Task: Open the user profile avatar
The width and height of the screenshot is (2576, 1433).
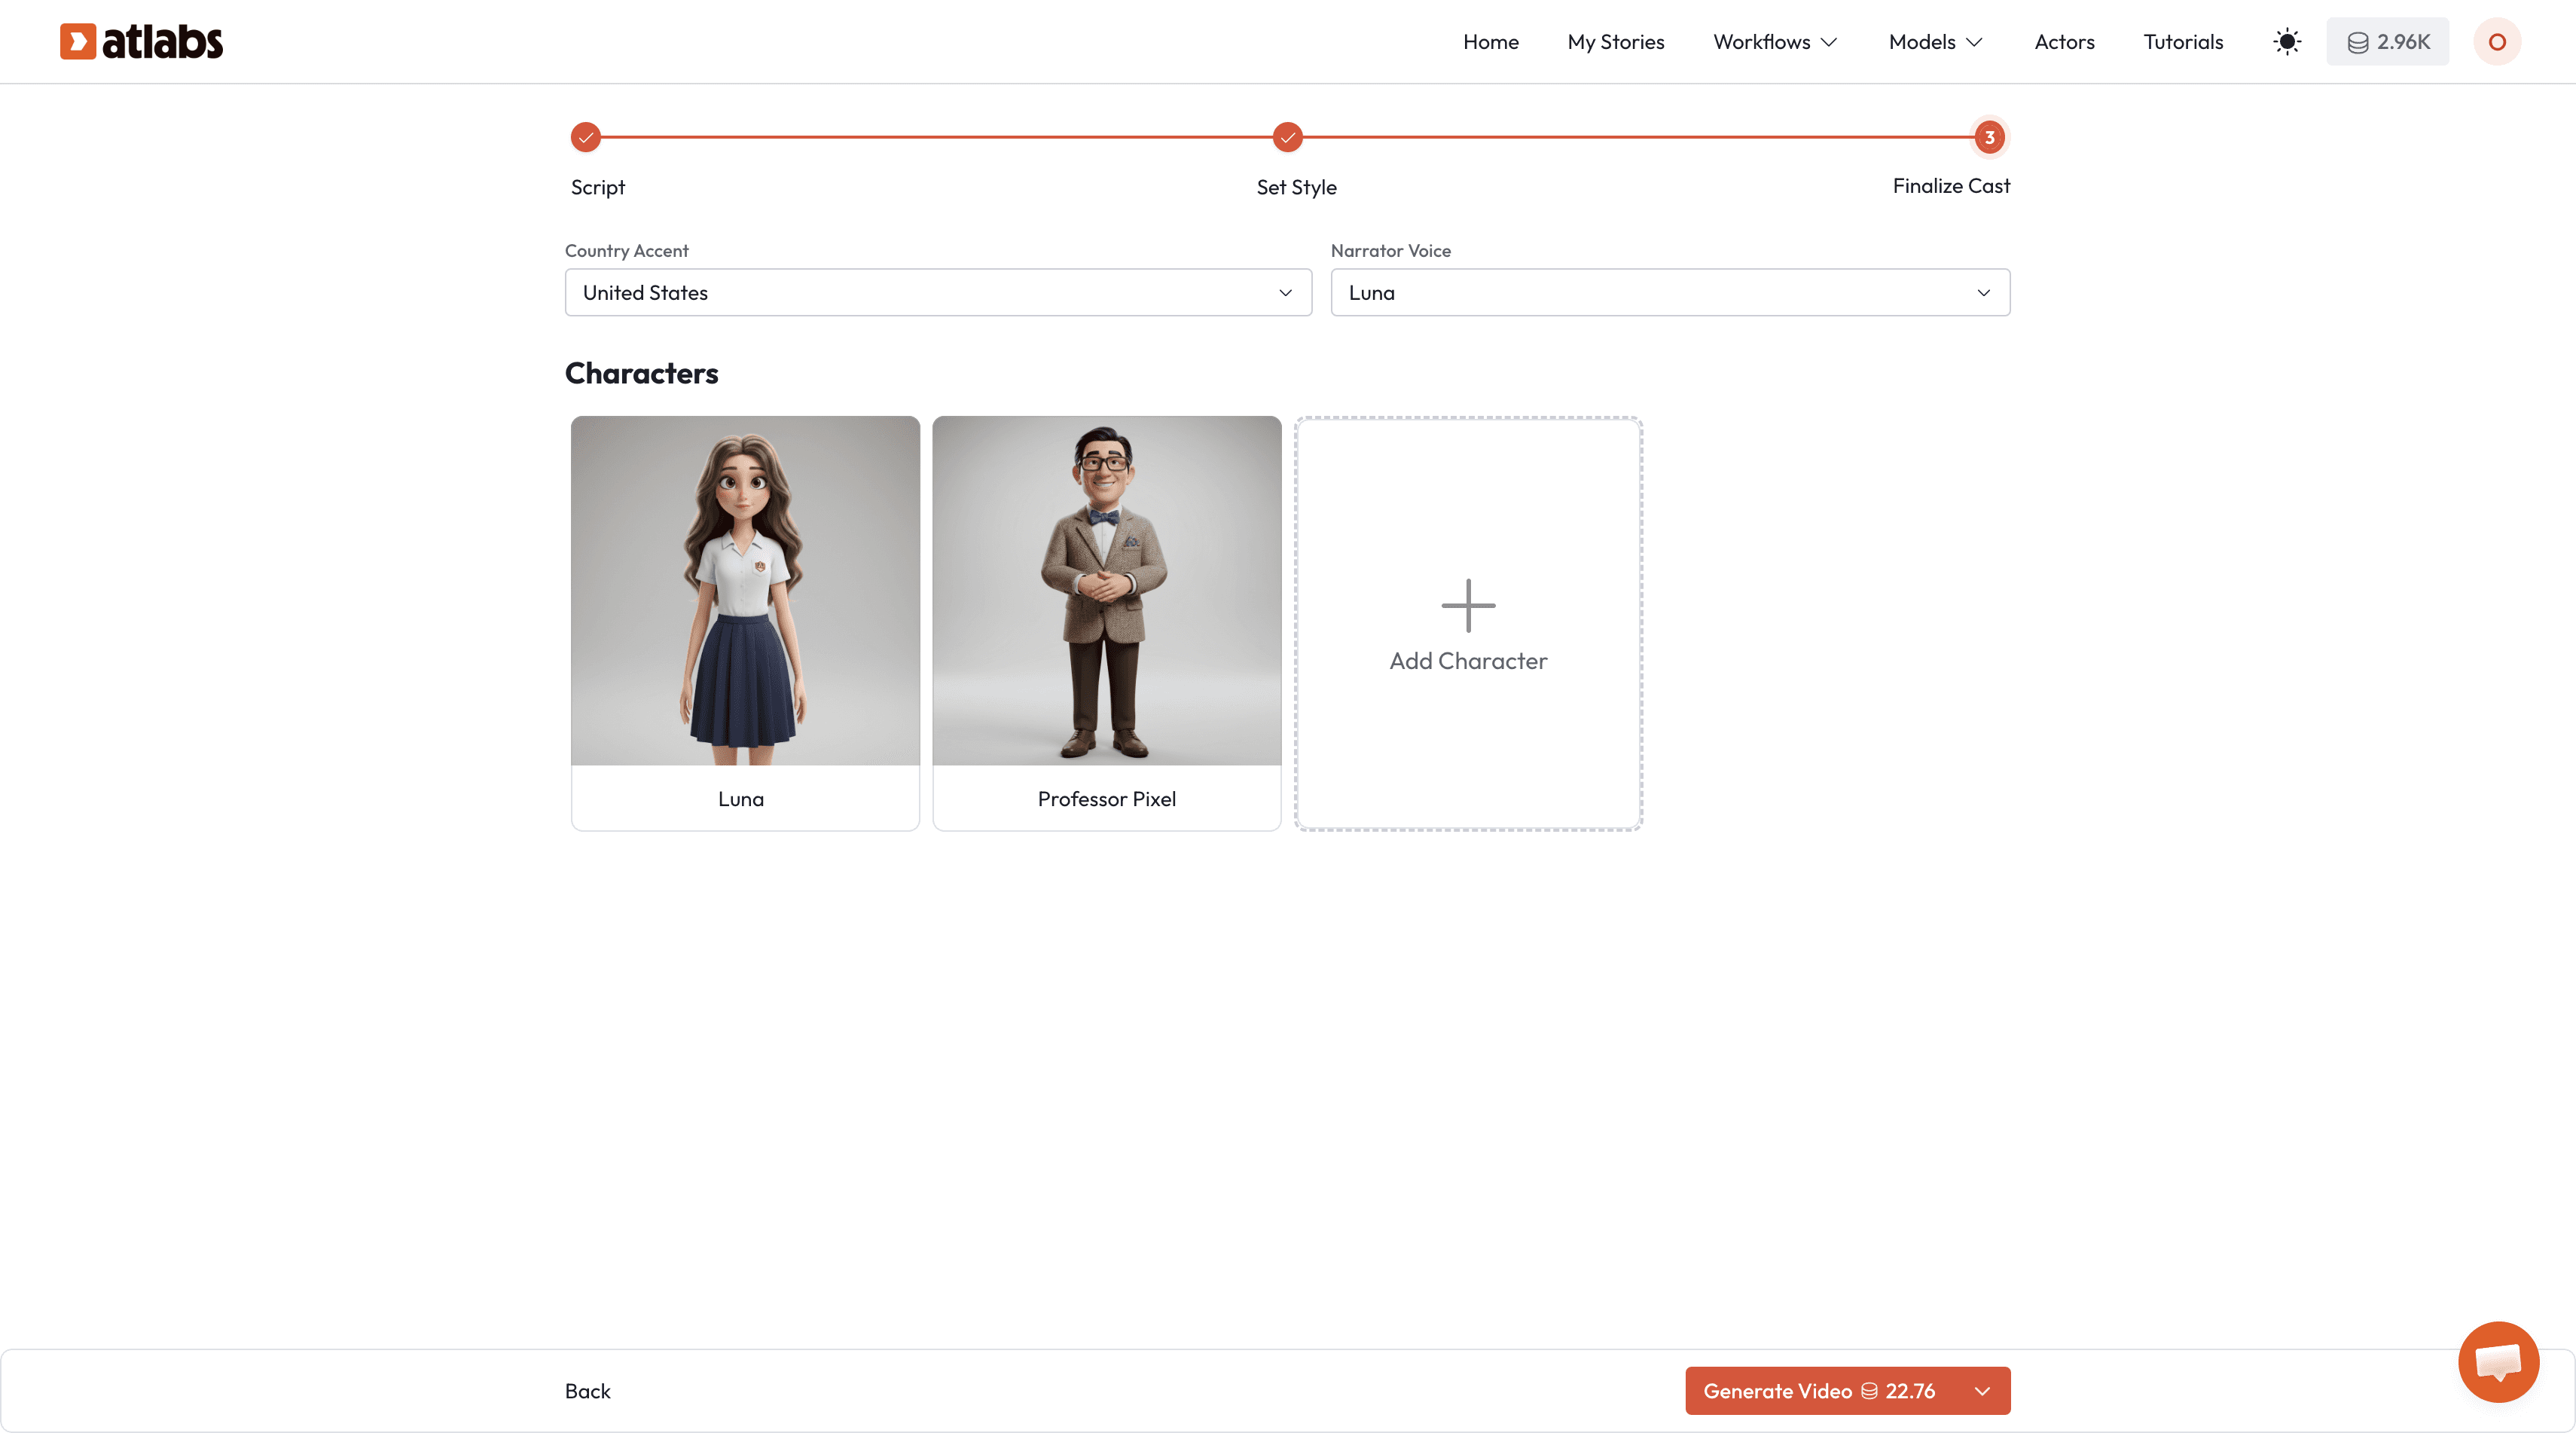Action: coord(2496,42)
